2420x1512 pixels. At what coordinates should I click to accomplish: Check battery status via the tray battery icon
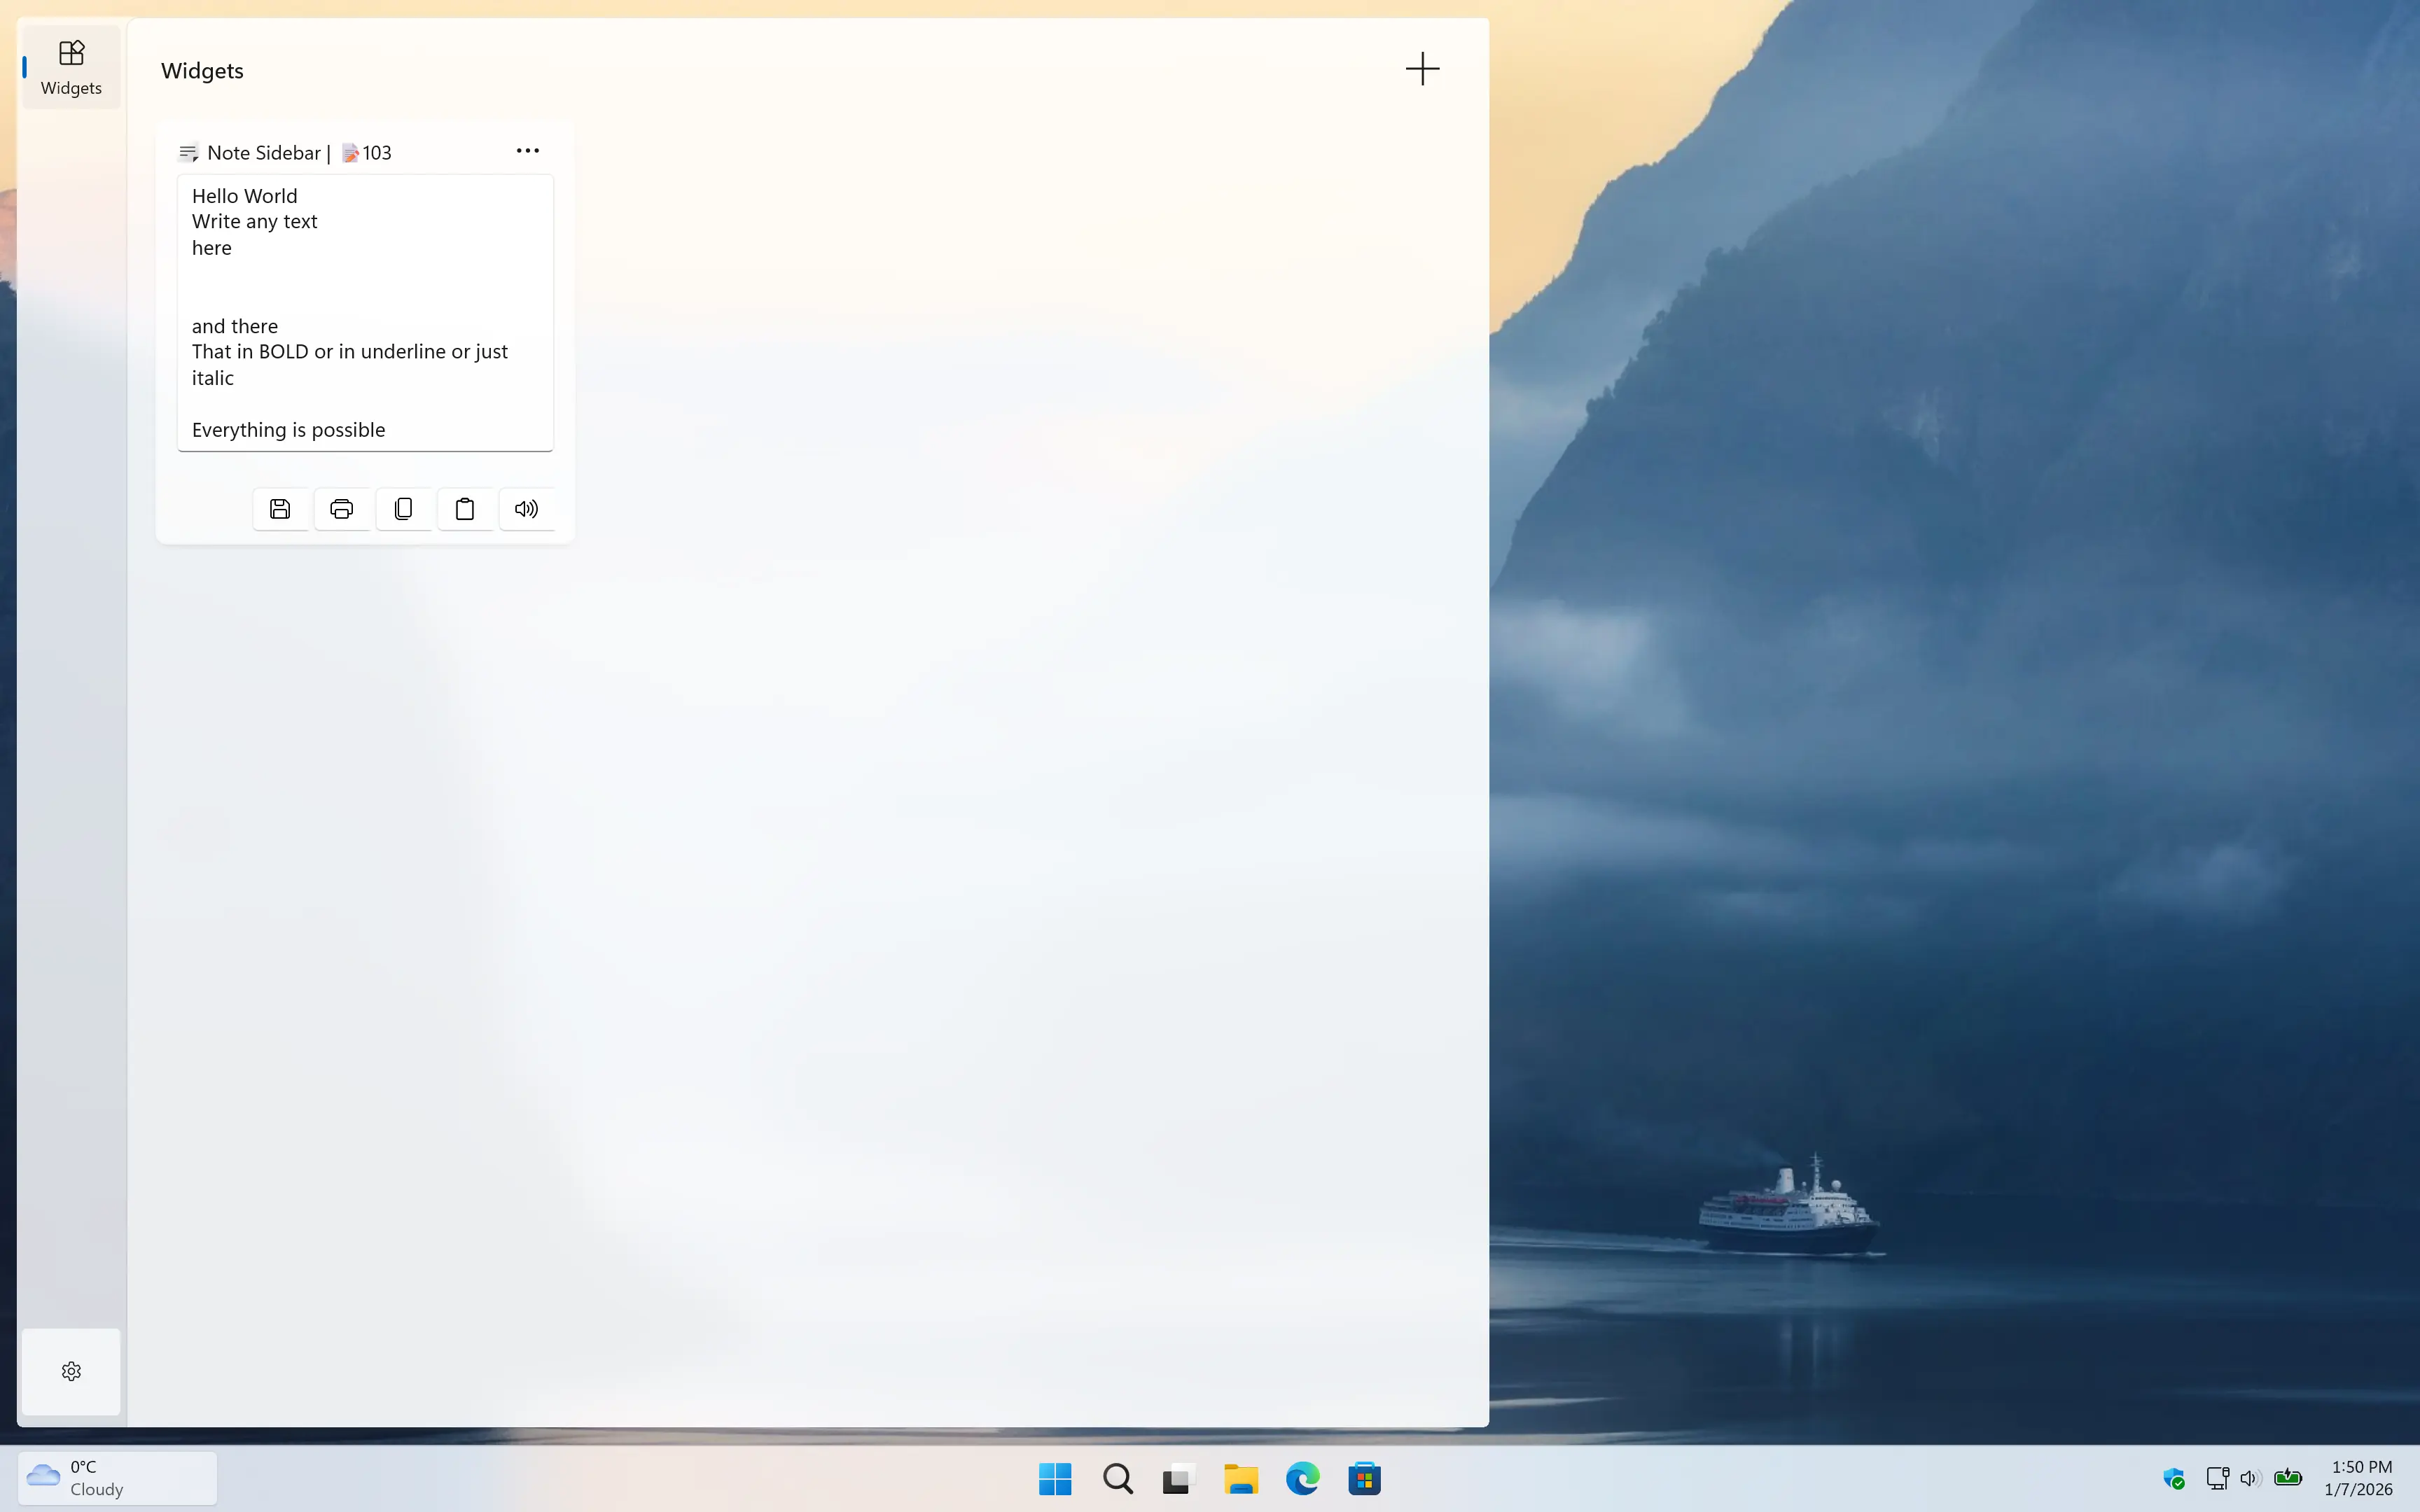(2288, 1478)
